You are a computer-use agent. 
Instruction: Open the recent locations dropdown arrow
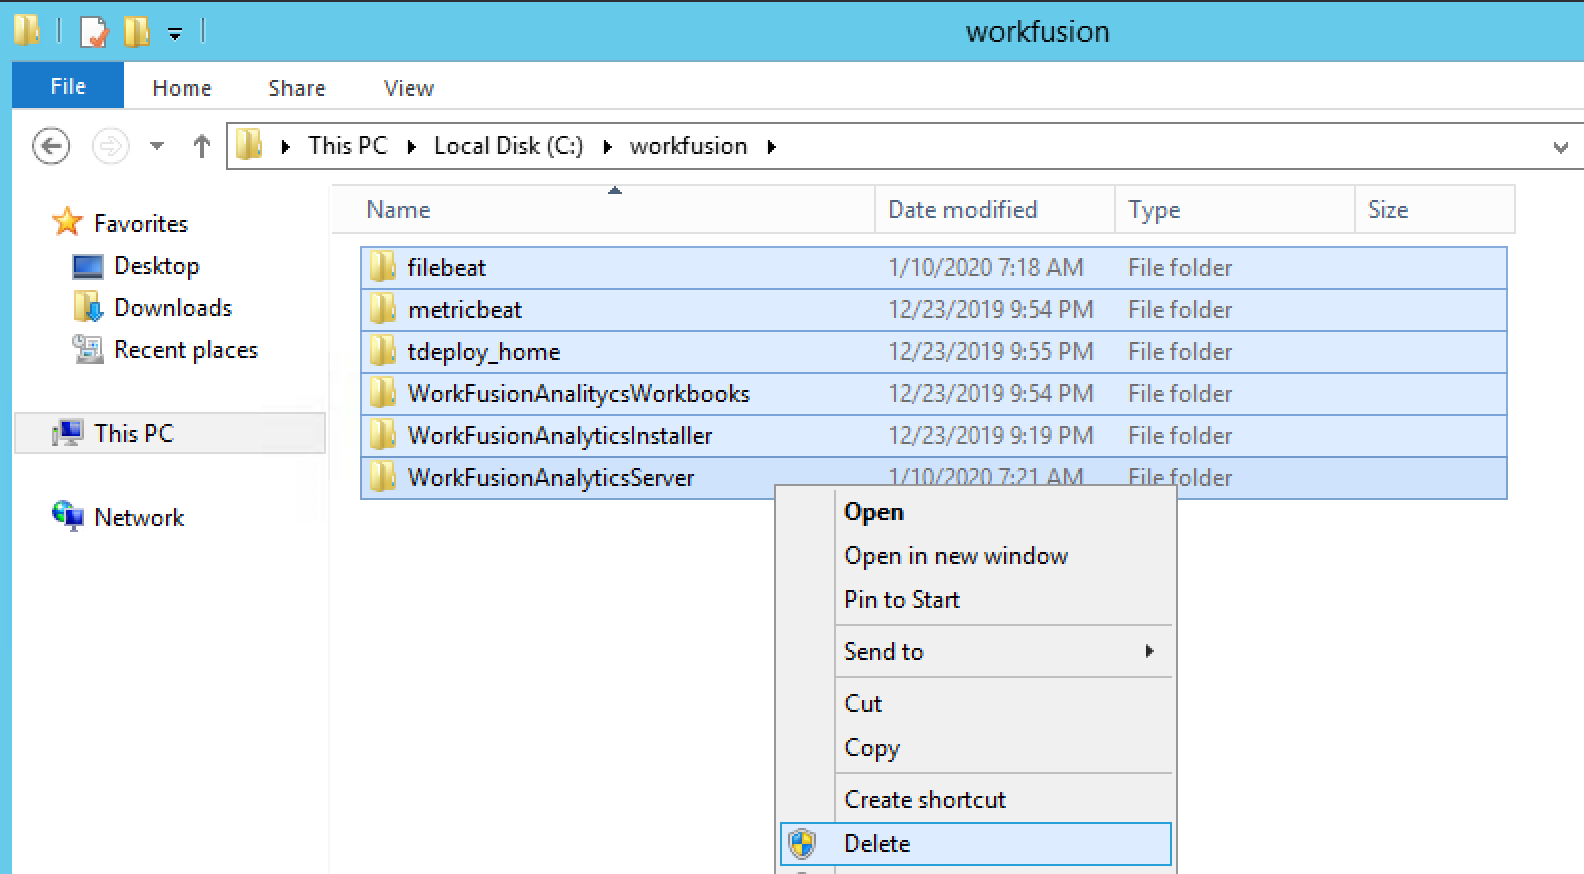pyautogui.click(x=157, y=146)
